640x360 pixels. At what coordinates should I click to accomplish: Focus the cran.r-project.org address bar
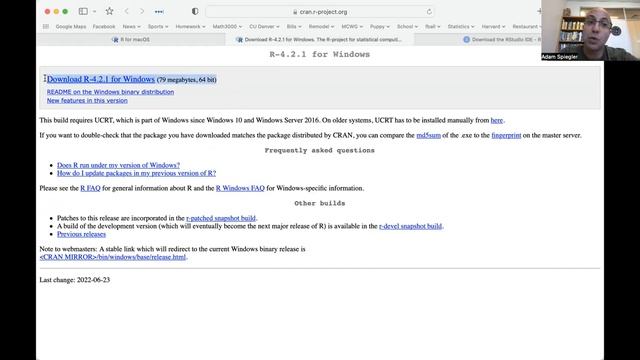(320, 12)
